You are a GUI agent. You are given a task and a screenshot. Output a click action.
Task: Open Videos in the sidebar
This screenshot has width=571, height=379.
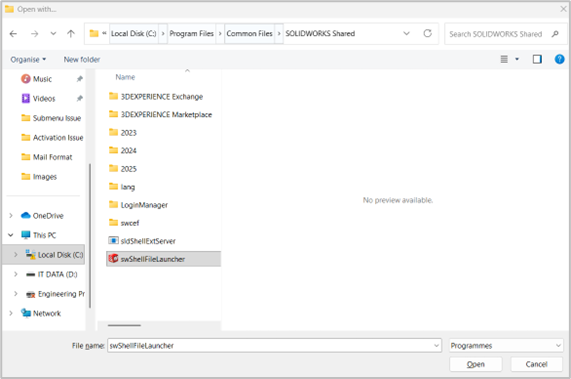pos(44,99)
